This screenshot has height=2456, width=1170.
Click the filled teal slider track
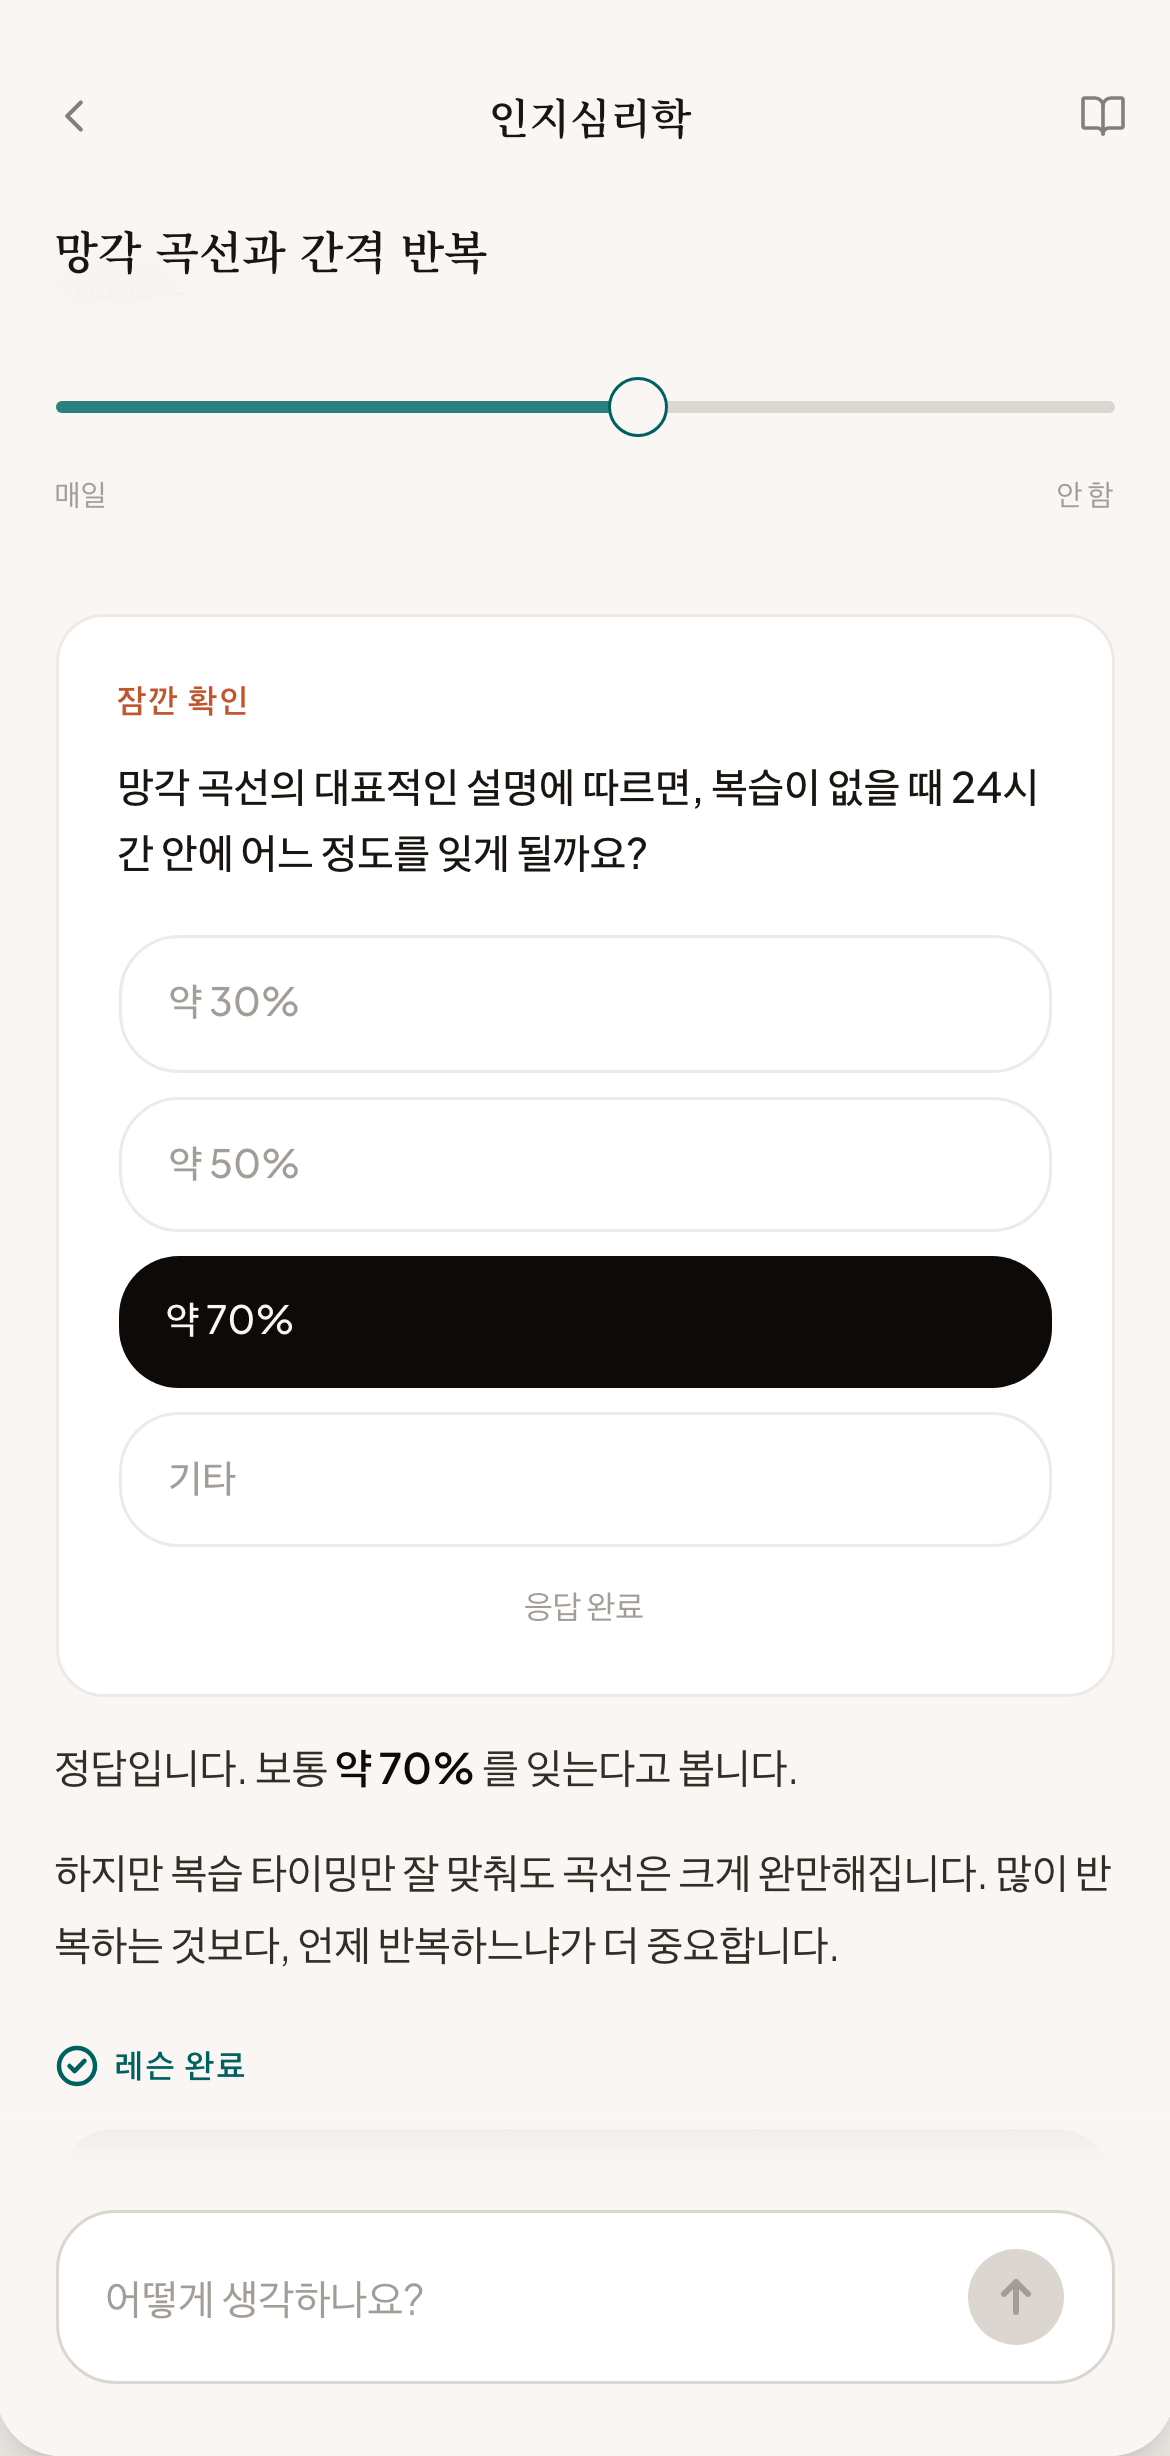click(332, 407)
